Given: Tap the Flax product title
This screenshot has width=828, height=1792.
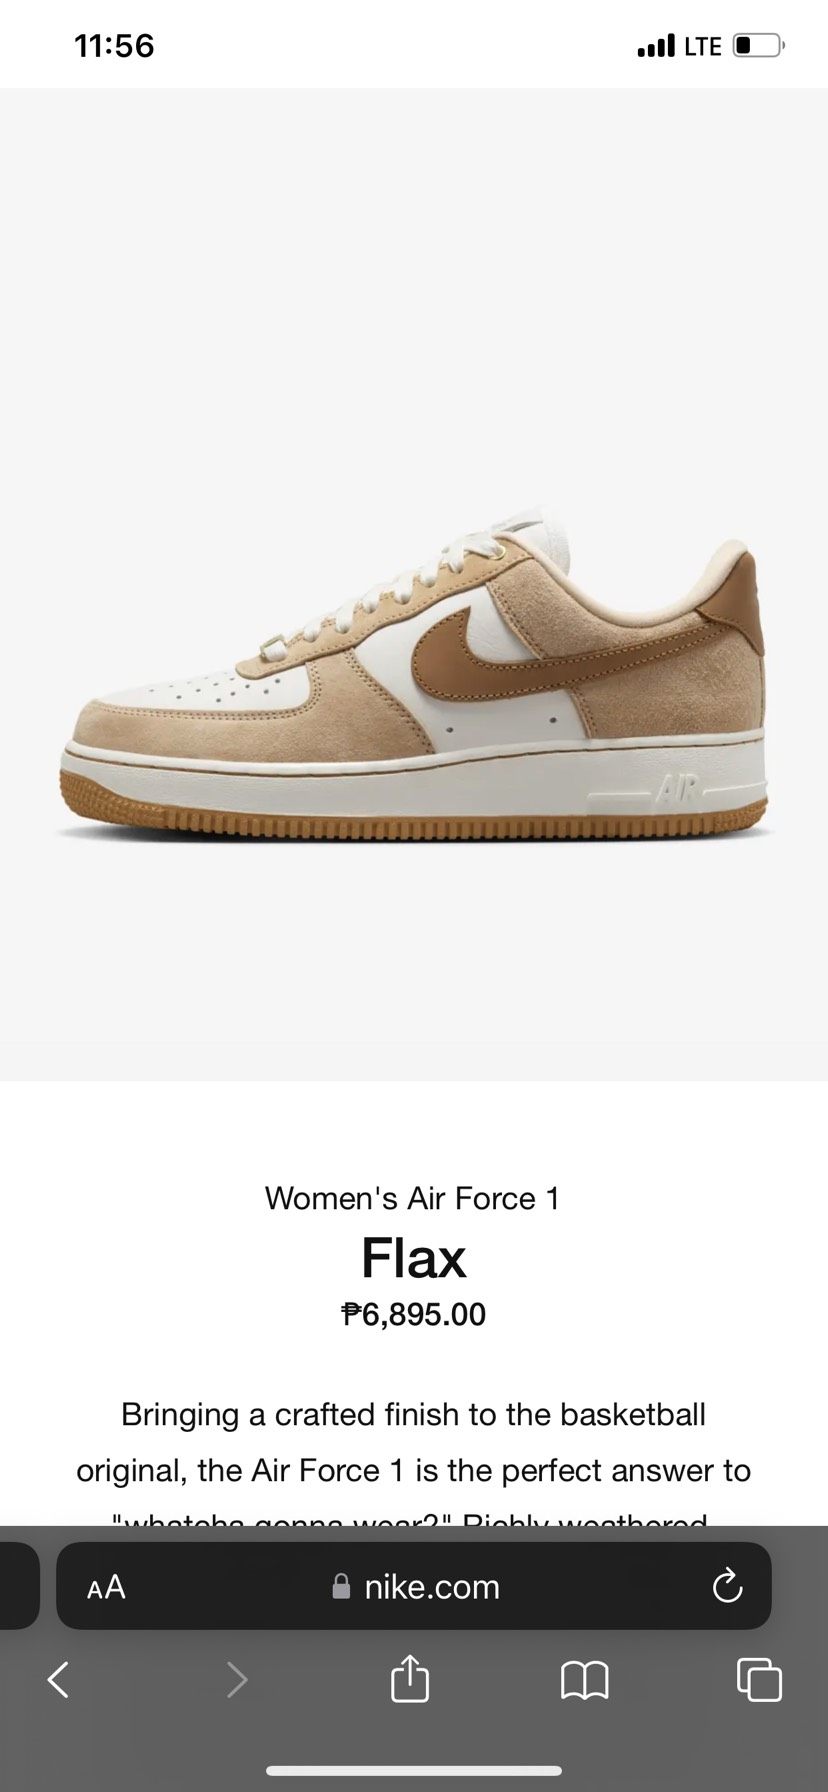Looking at the screenshot, I should point(414,1257).
